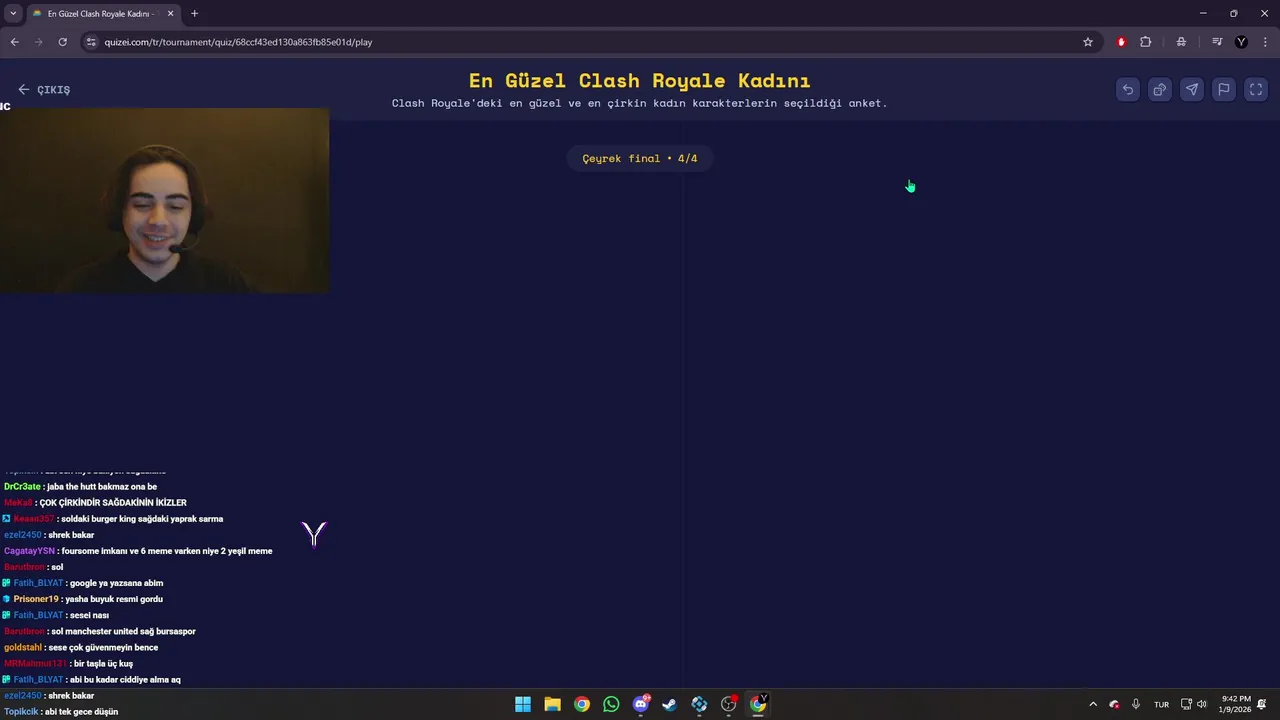Enter fullscreen mode with corner-brackets icon

pyautogui.click(x=1256, y=89)
